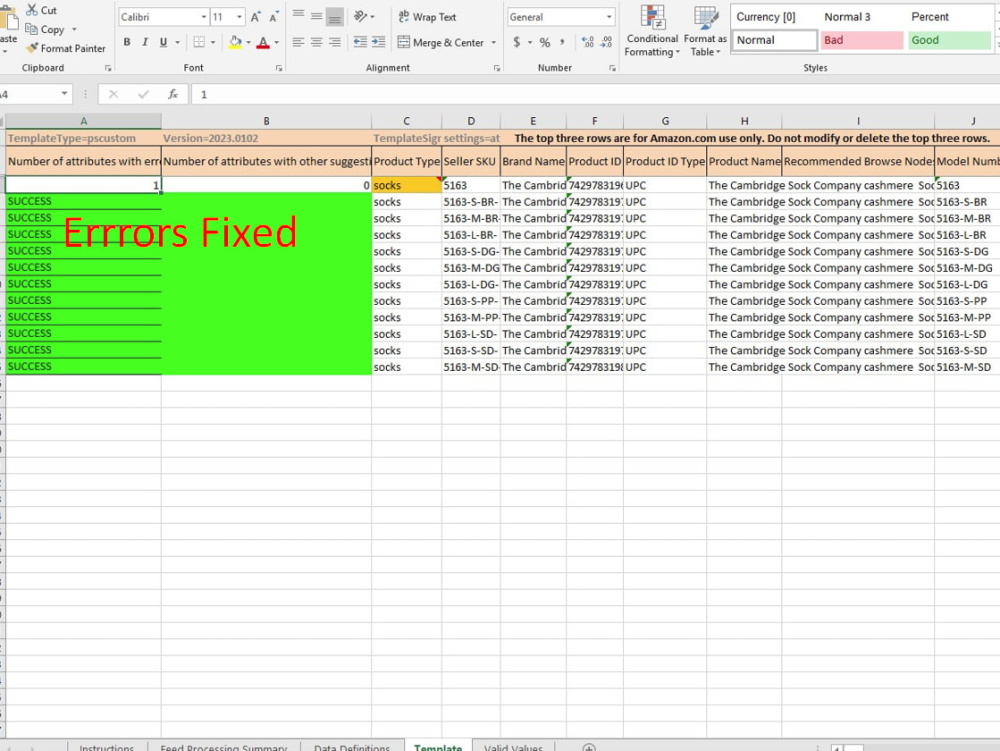Open Font dialog launcher
The height and width of the screenshot is (751, 1000).
coord(279,68)
